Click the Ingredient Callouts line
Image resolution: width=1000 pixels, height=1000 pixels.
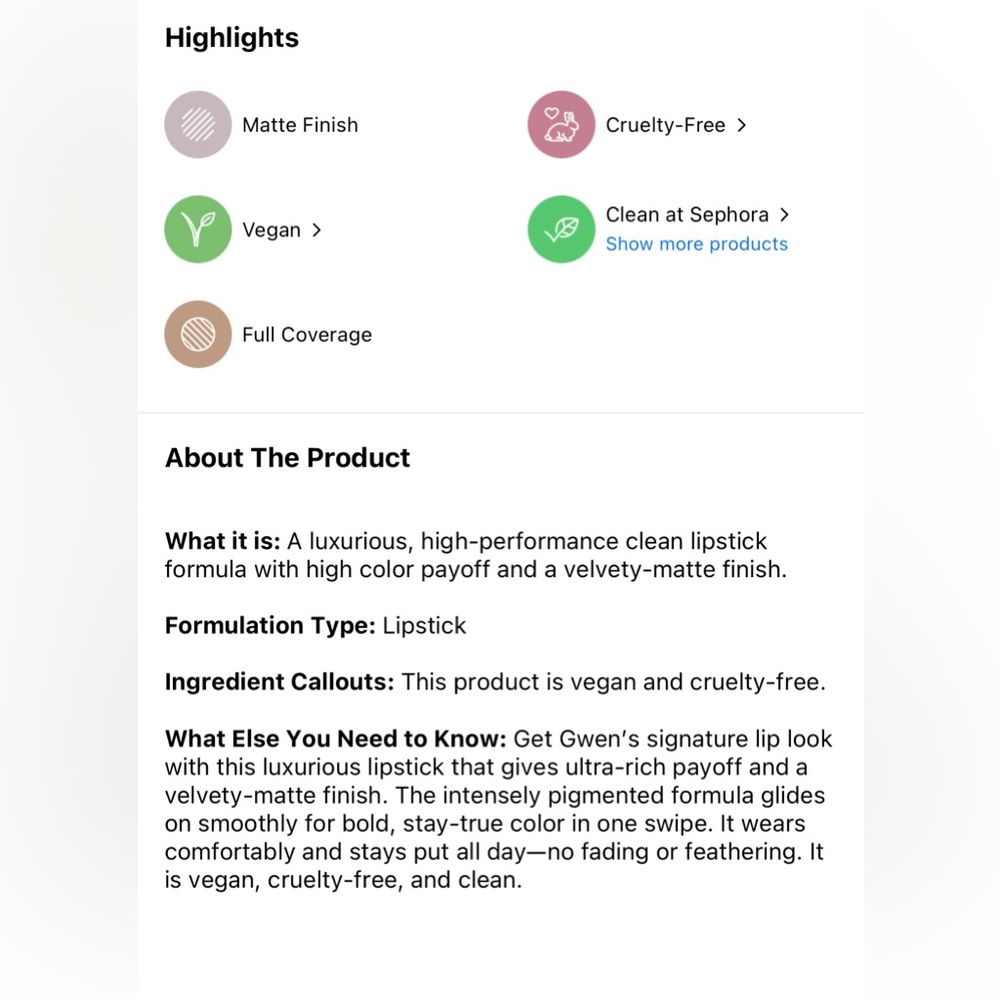click(495, 682)
